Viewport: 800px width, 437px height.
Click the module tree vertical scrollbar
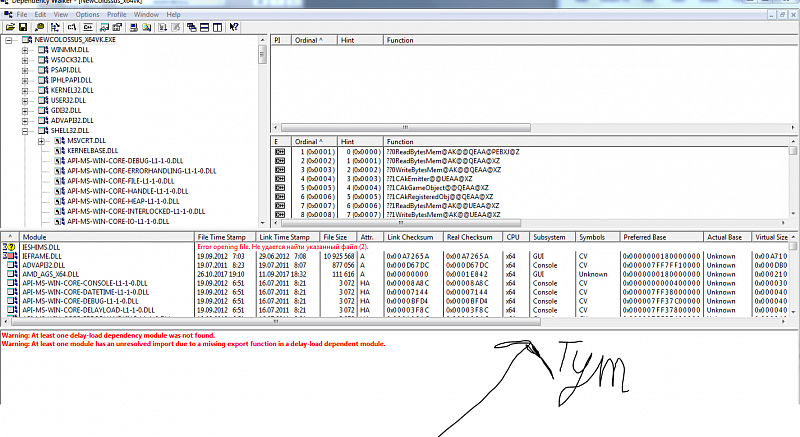pos(264,130)
